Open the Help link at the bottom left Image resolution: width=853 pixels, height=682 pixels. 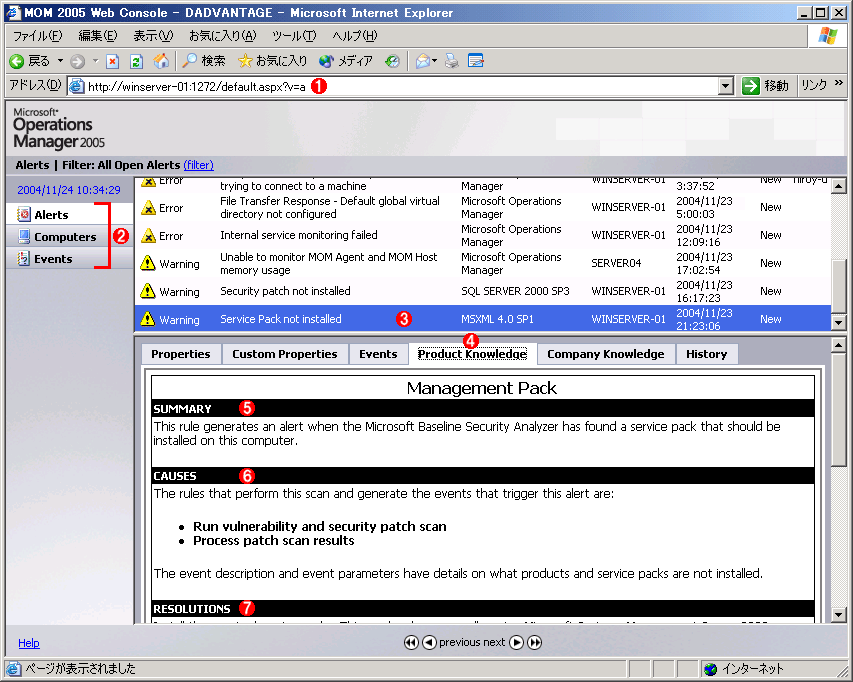pyautogui.click(x=29, y=643)
